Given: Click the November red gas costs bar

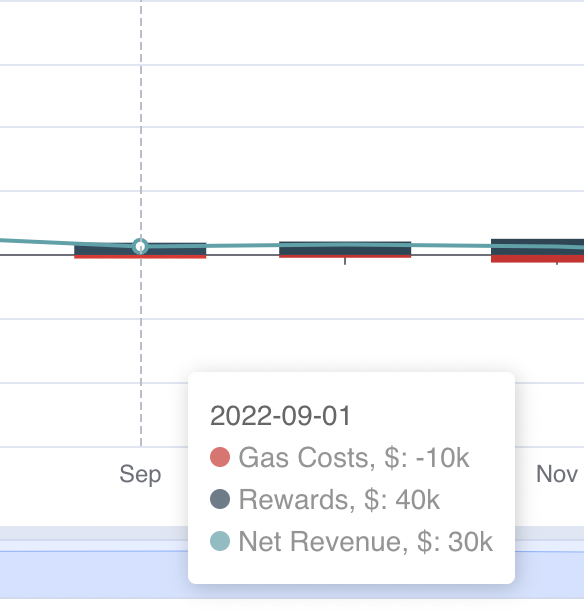Looking at the screenshot, I should [x=538, y=258].
